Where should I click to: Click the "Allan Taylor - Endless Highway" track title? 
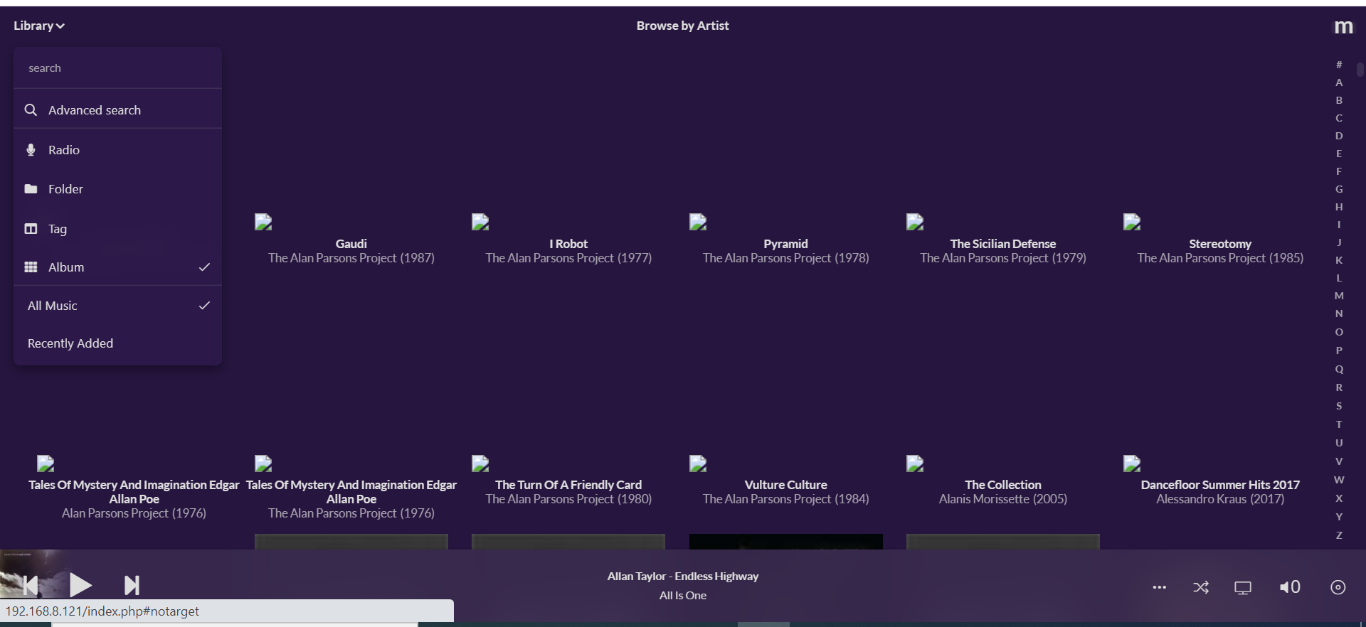click(x=683, y=576)
